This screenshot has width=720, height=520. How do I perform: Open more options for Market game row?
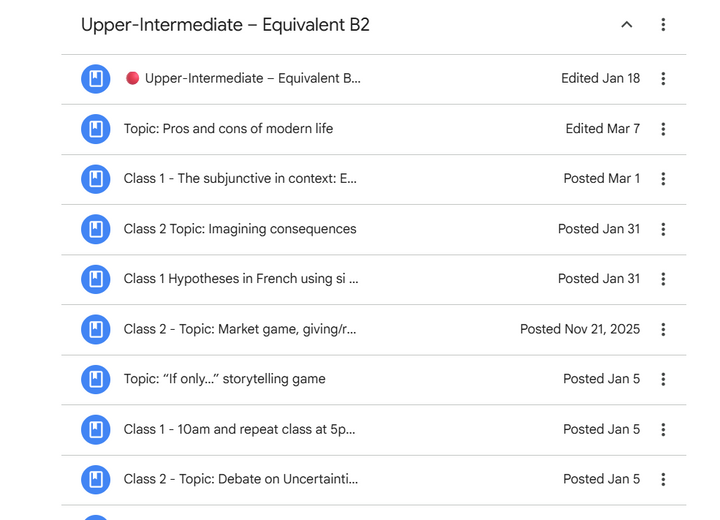pyautogui.click(x=663, y=329)
